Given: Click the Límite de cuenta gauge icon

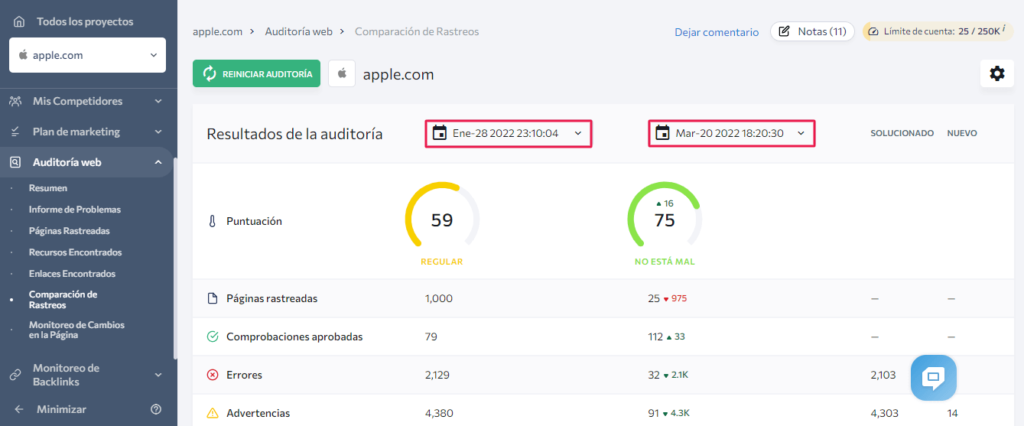Looking at the screenshot, I should pos(873,31).
